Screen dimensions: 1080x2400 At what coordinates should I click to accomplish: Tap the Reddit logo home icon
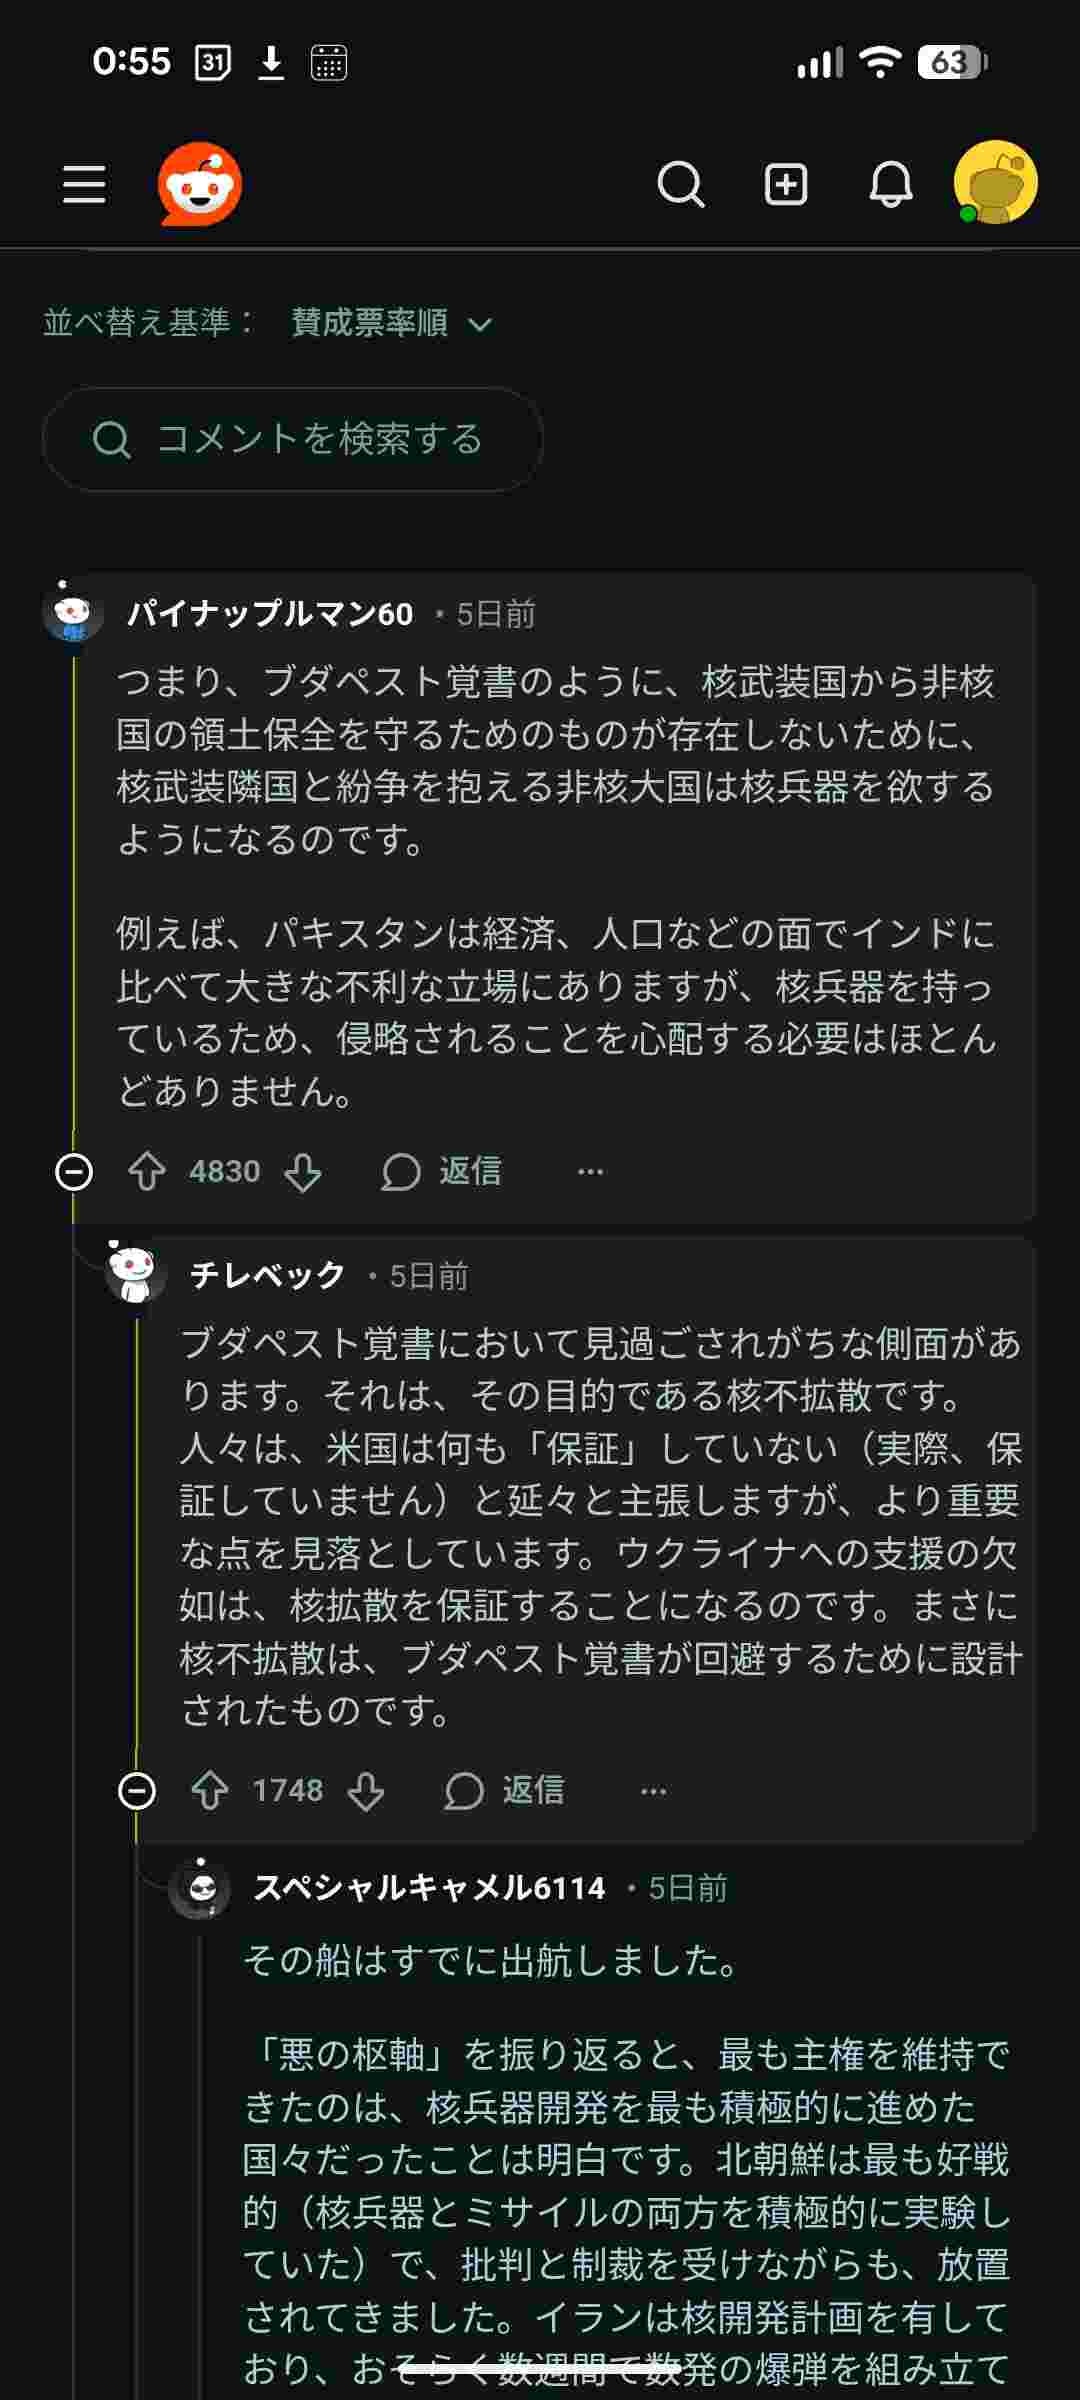200,185
